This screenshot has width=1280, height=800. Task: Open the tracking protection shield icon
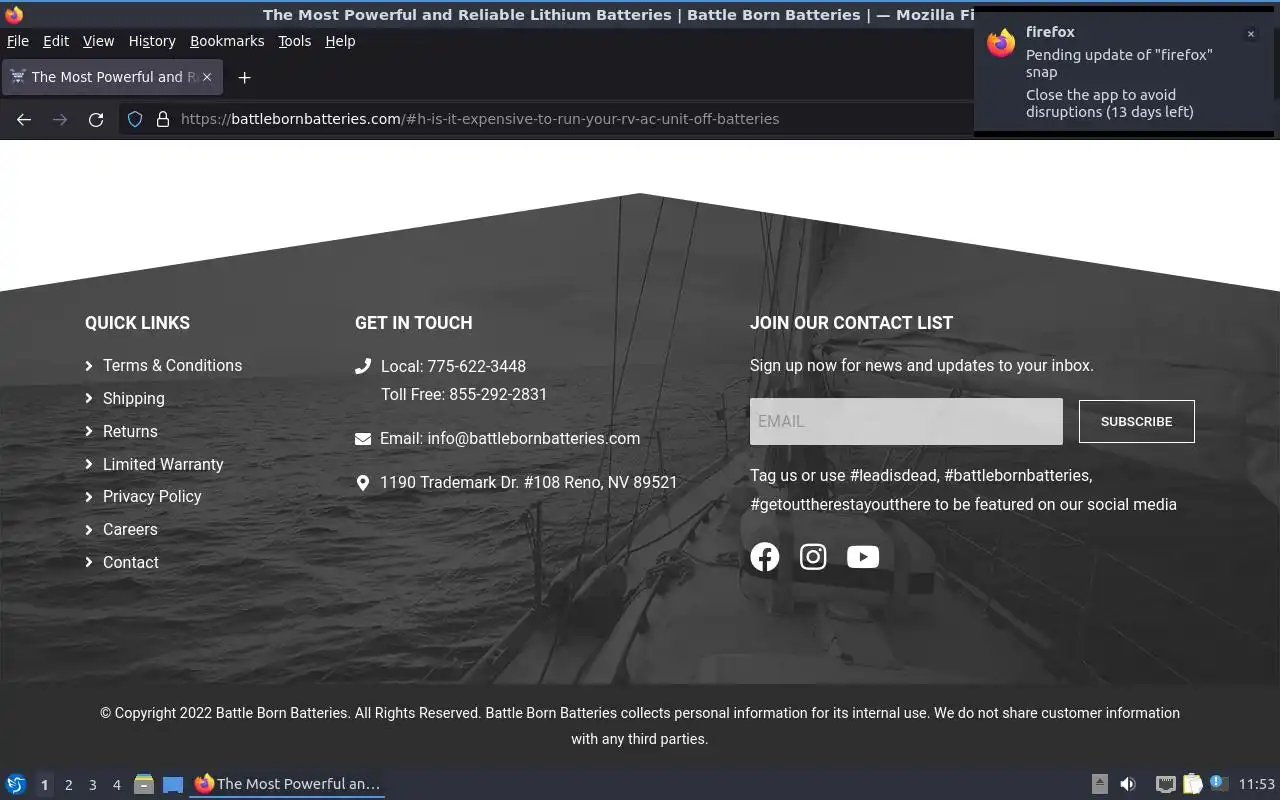coord(135,119)
